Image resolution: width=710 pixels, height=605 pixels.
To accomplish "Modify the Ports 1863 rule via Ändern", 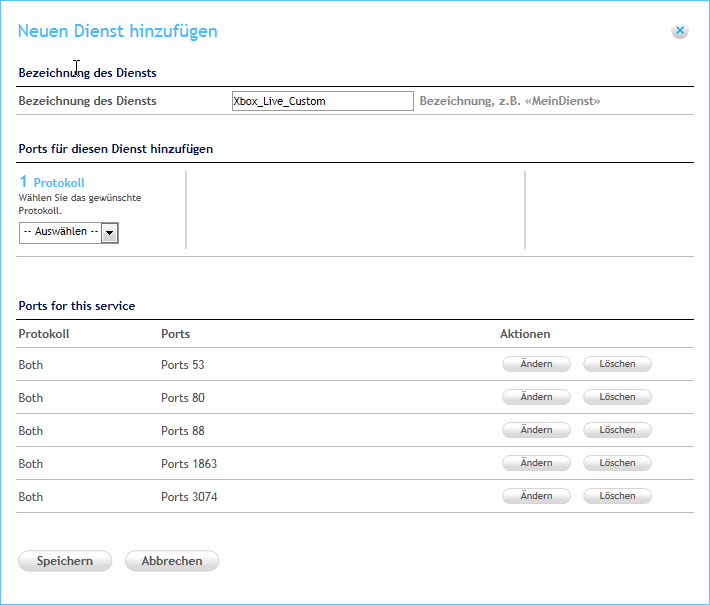I will pyautogui.click(x=536, y=463).
